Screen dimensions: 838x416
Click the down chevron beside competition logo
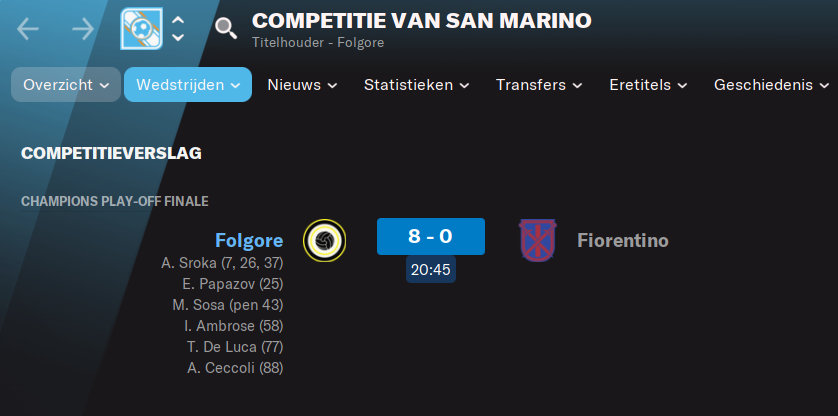pyautogui.click(x=178, y=37)
